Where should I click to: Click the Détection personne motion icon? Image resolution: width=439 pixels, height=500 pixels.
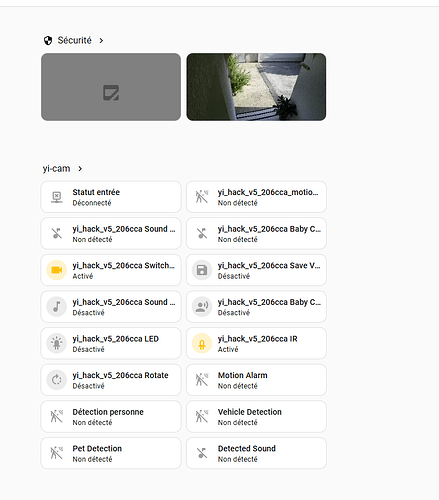[x=57, y=416]
